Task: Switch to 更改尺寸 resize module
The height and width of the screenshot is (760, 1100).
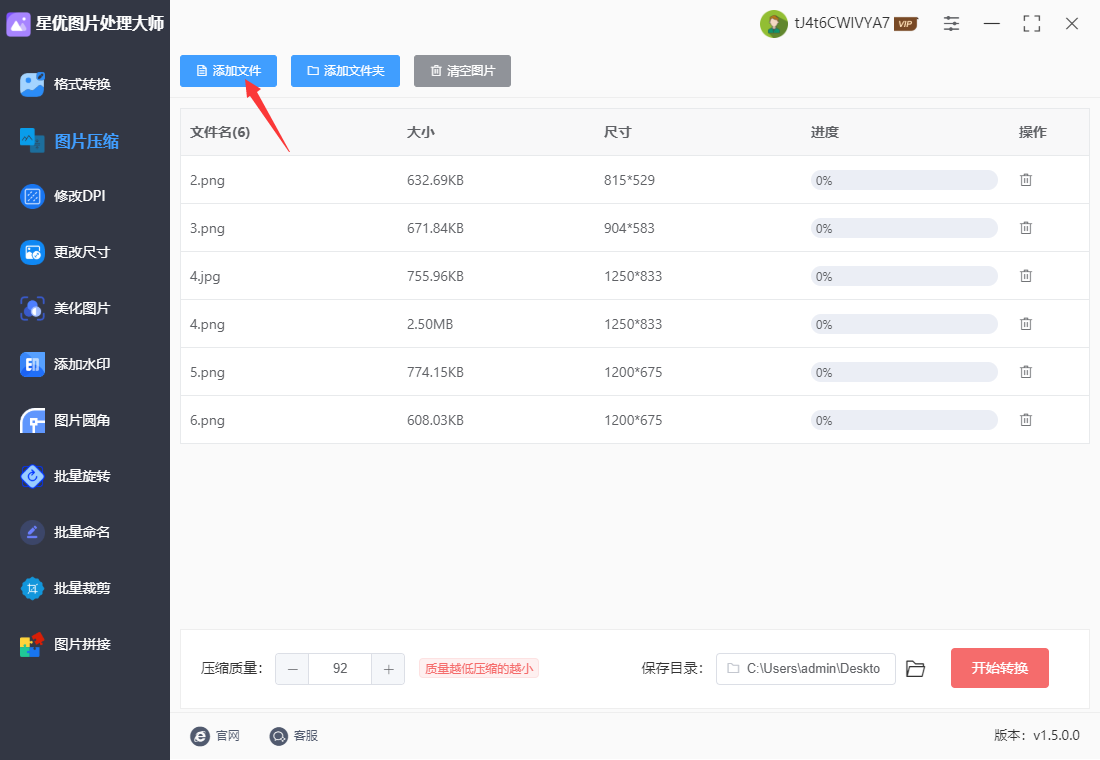Action: (x=65, y=252)
